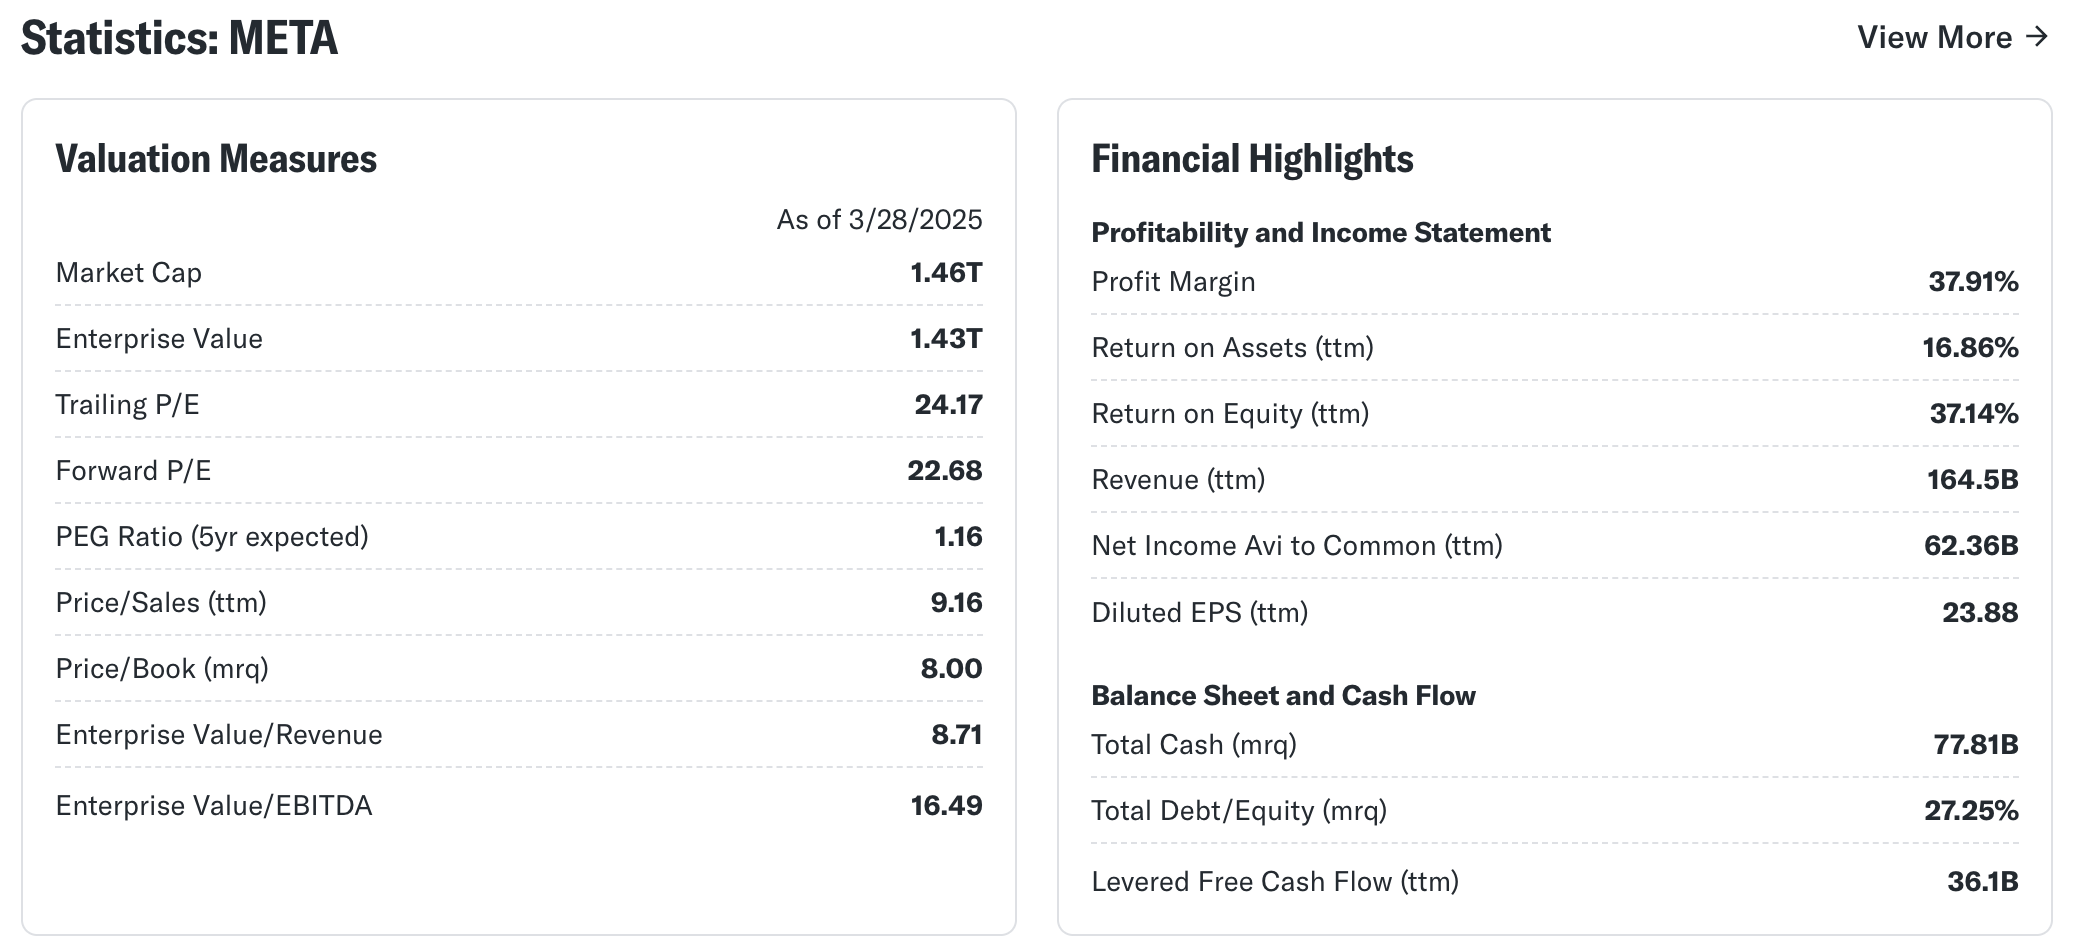Image resolution: width=2078 pixels, height=946 pixels.
Task: Select Enterprise Value/Revenue figure 8.71
Action: (x=957, y=734)
